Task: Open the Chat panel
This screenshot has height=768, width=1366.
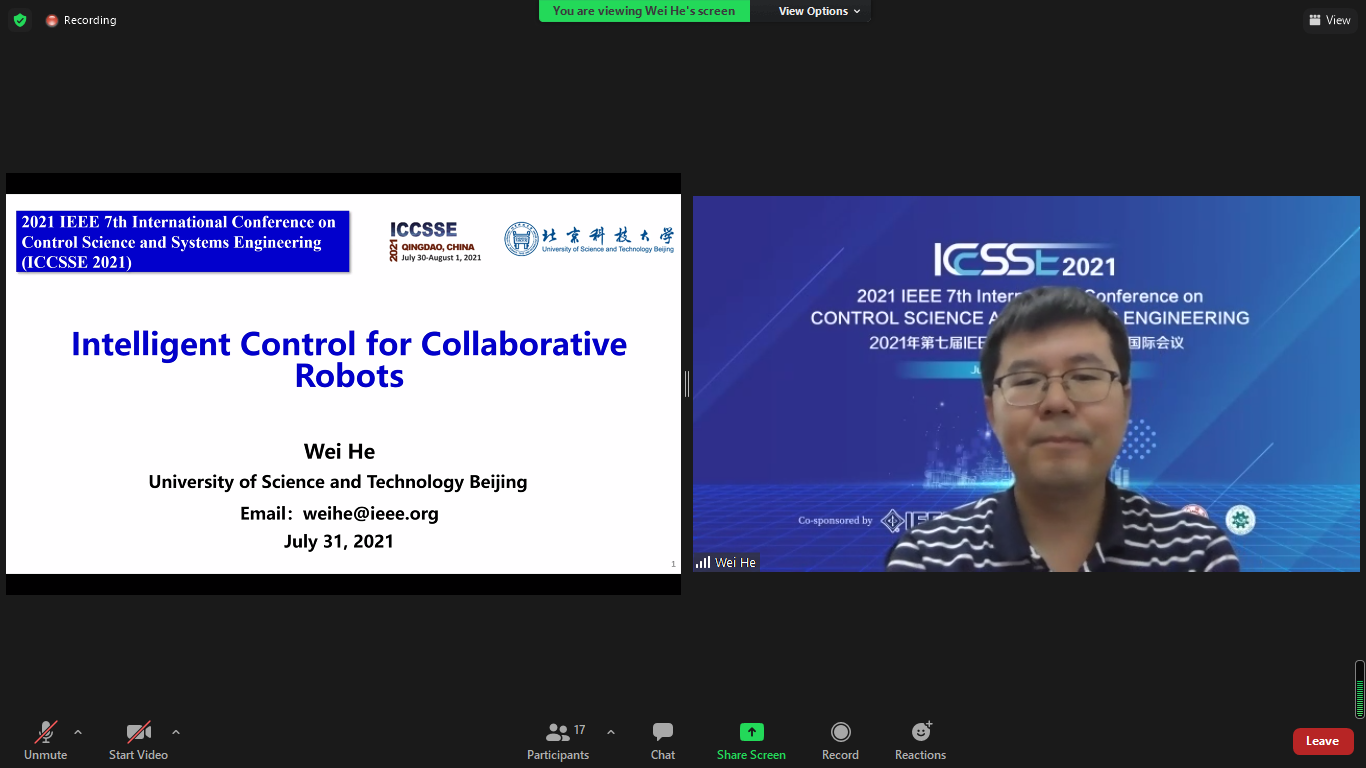Action: point(663,741)
